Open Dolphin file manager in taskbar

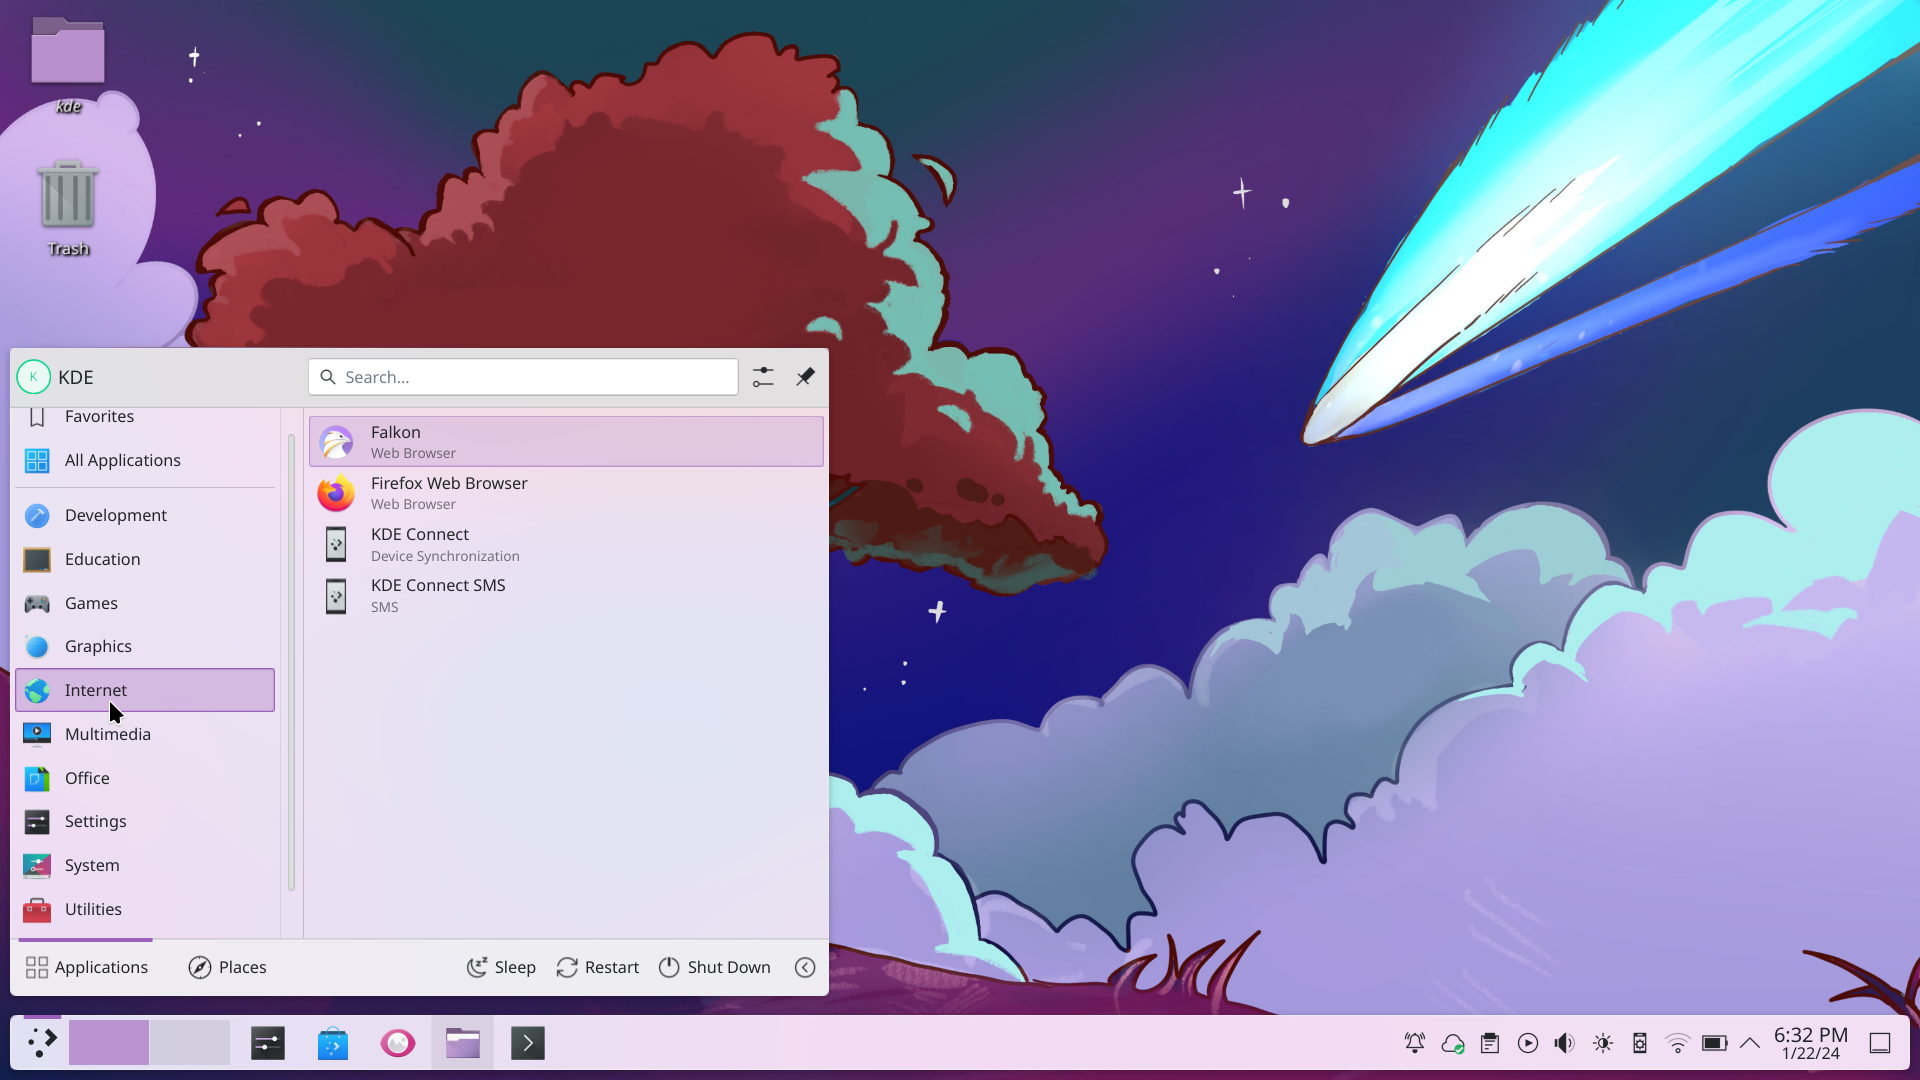462,1043
